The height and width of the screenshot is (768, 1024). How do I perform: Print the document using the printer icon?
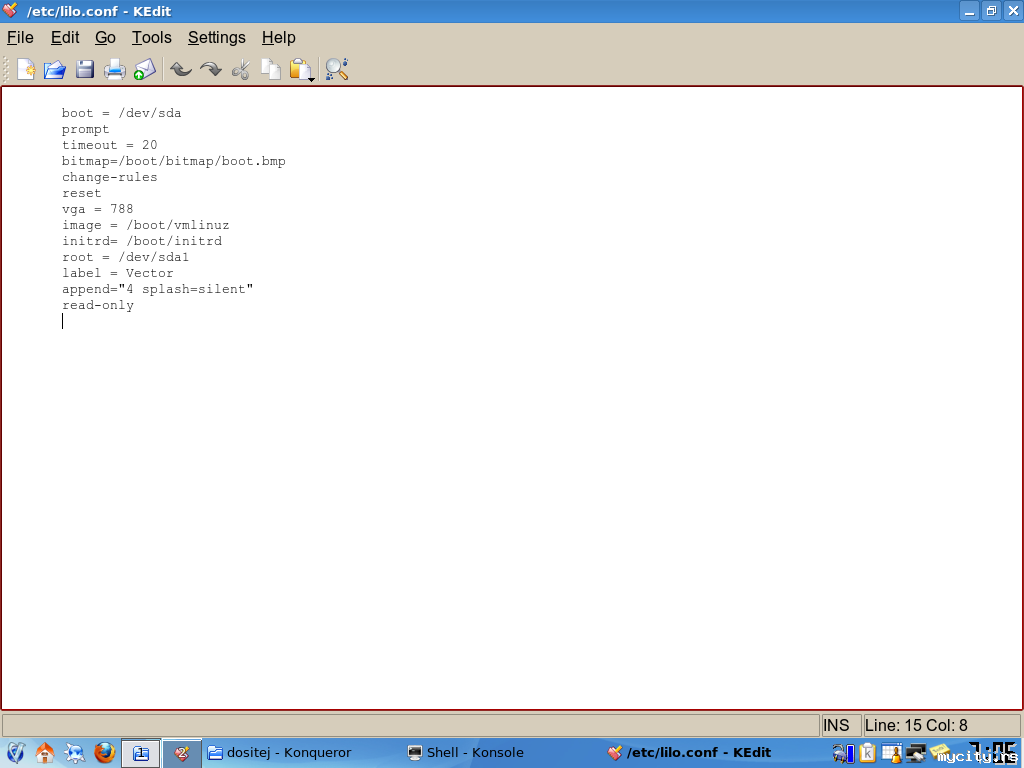point(115,69)
